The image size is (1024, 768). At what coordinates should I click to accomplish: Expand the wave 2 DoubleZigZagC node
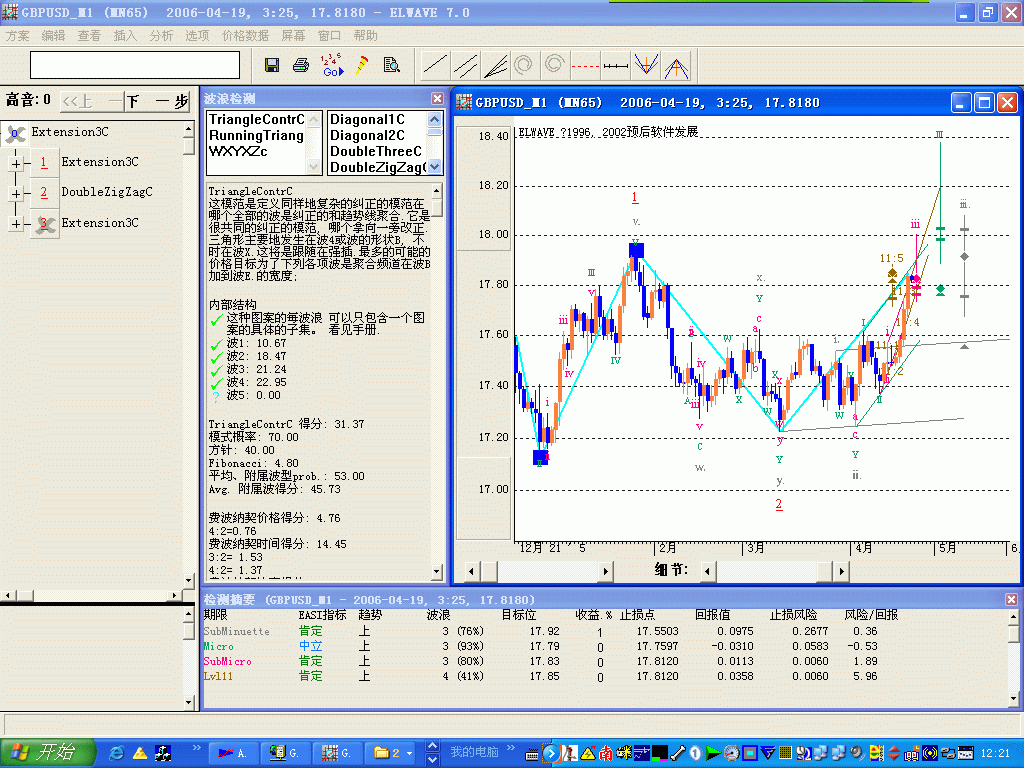(x=16, y=193)
